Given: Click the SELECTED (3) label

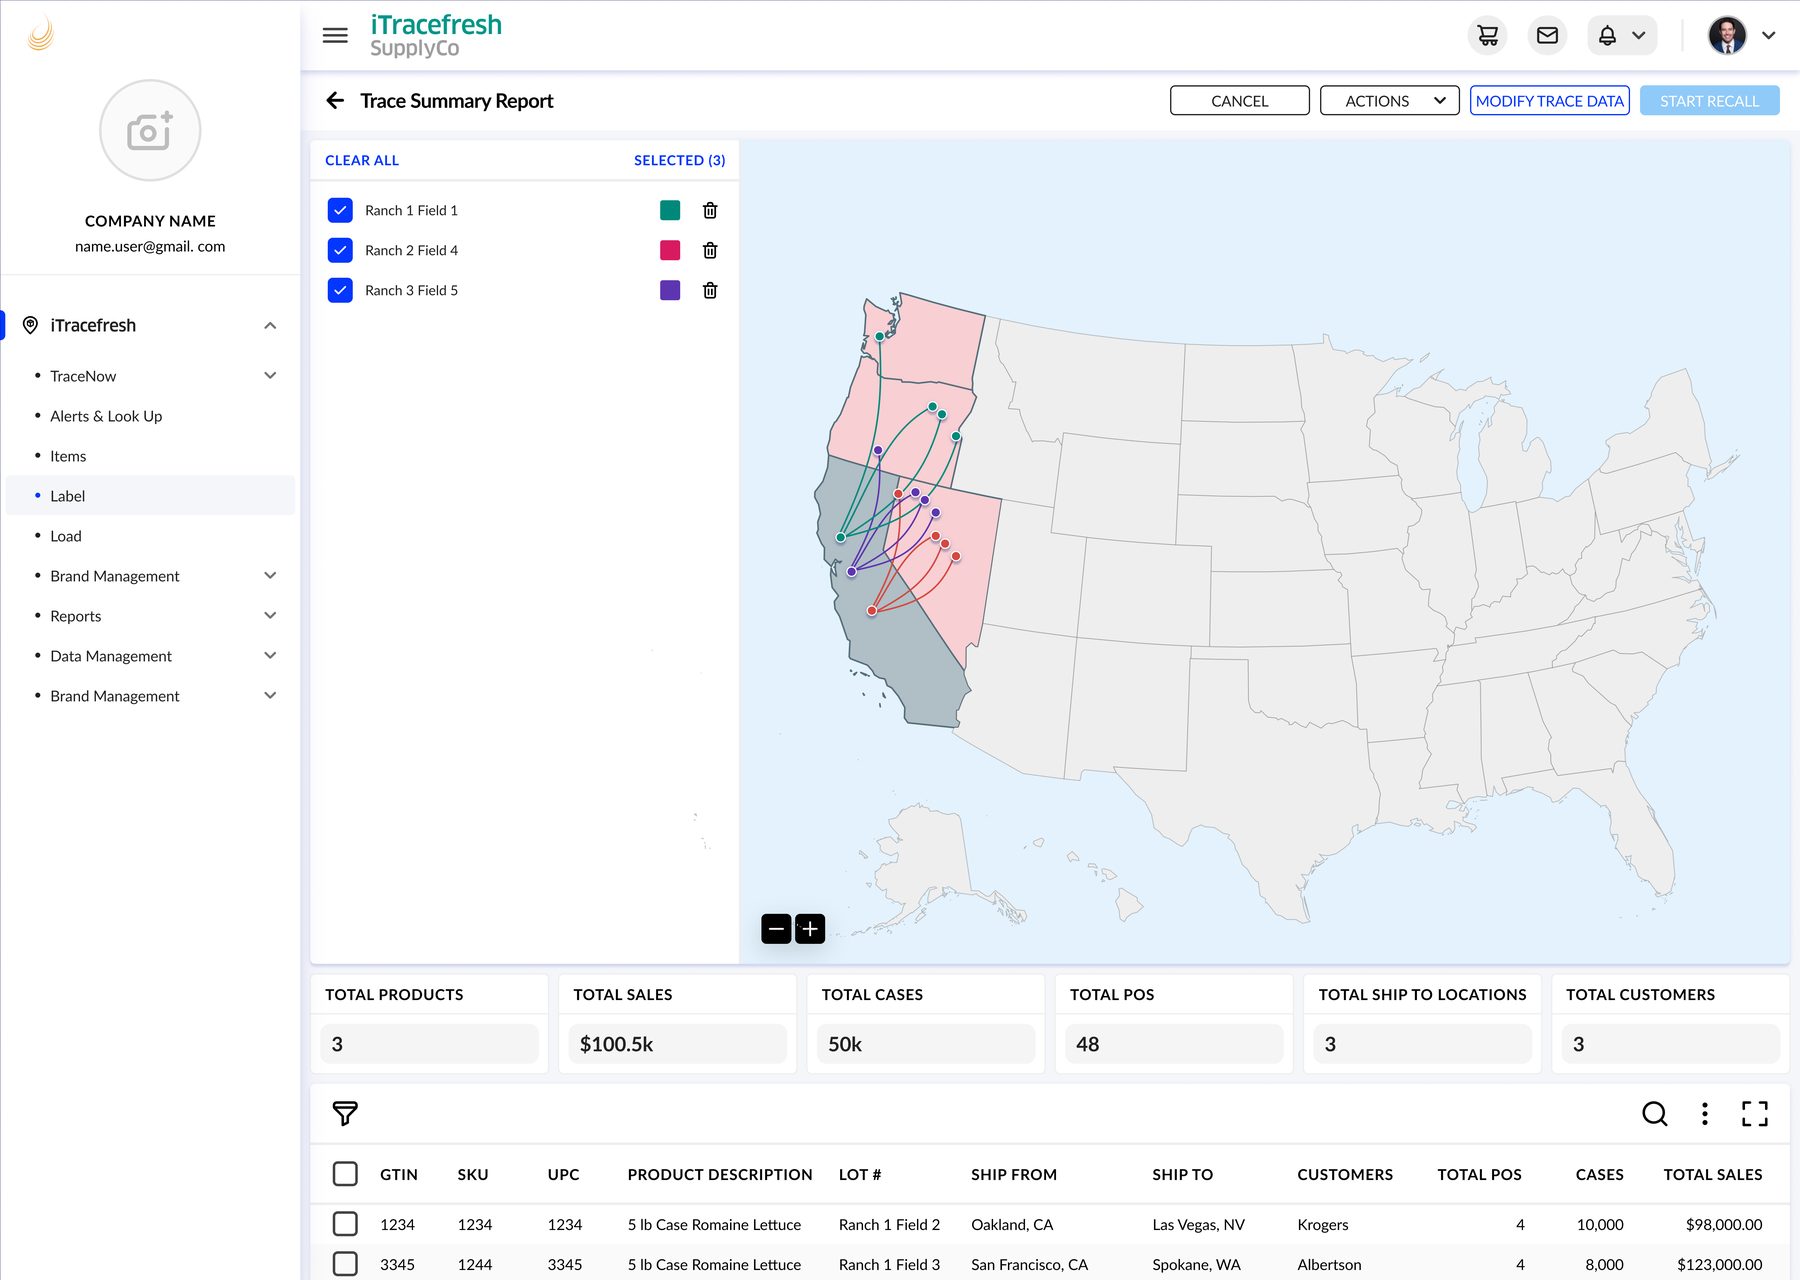Looking at the screenshot, I should click(x=680, y=161).
